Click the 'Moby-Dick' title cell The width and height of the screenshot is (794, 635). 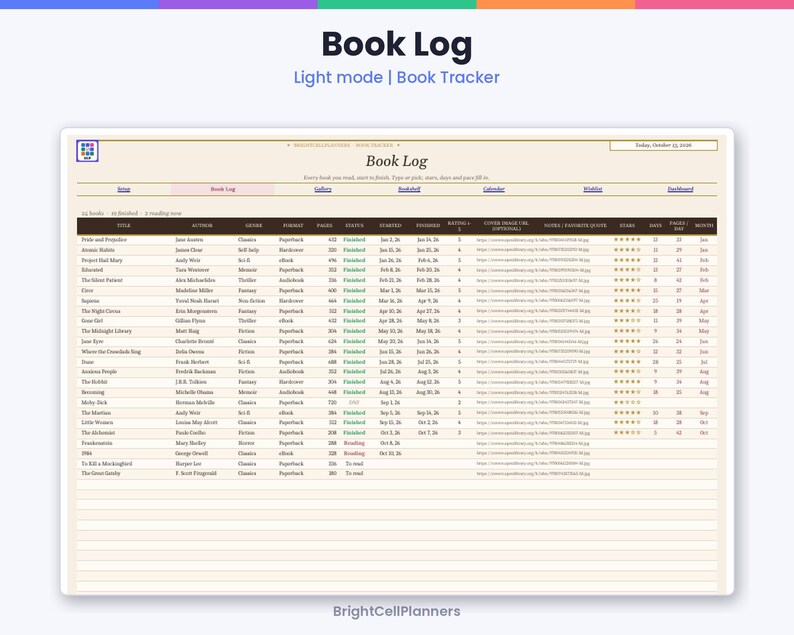pos(94,403)
